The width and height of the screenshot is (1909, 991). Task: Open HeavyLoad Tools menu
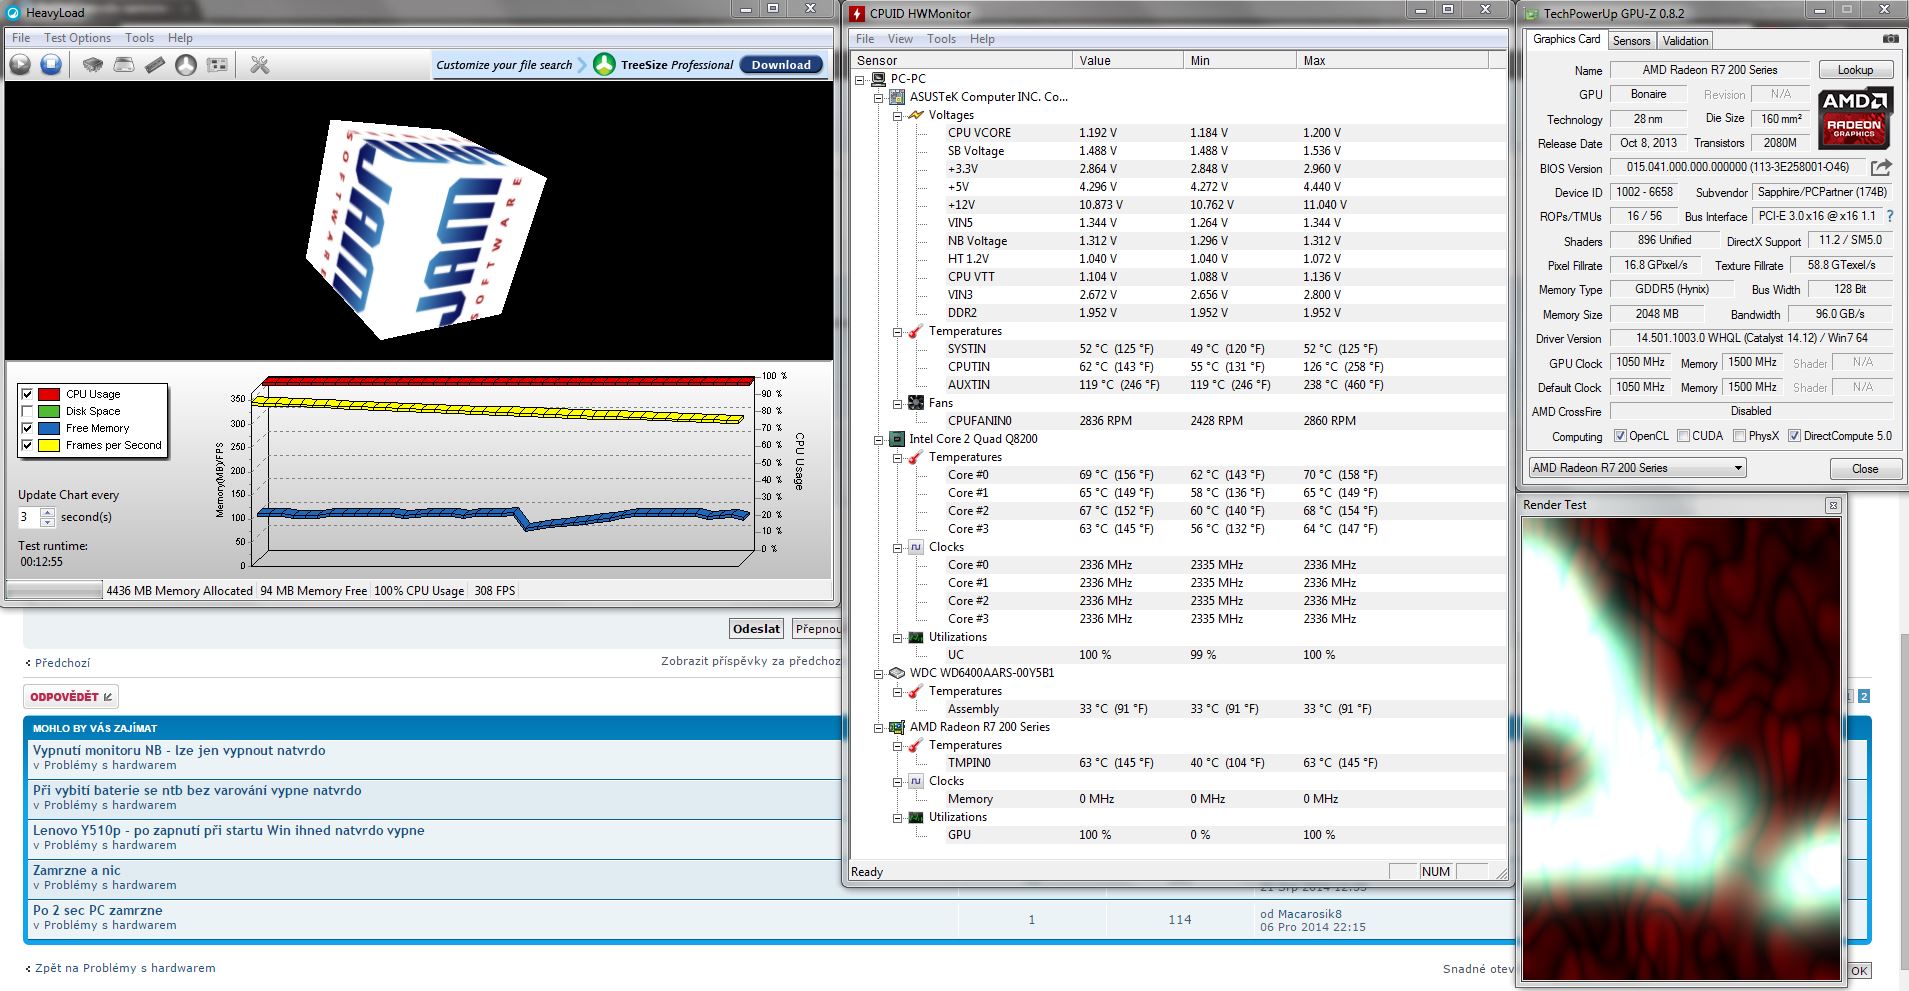click(139, 38)
